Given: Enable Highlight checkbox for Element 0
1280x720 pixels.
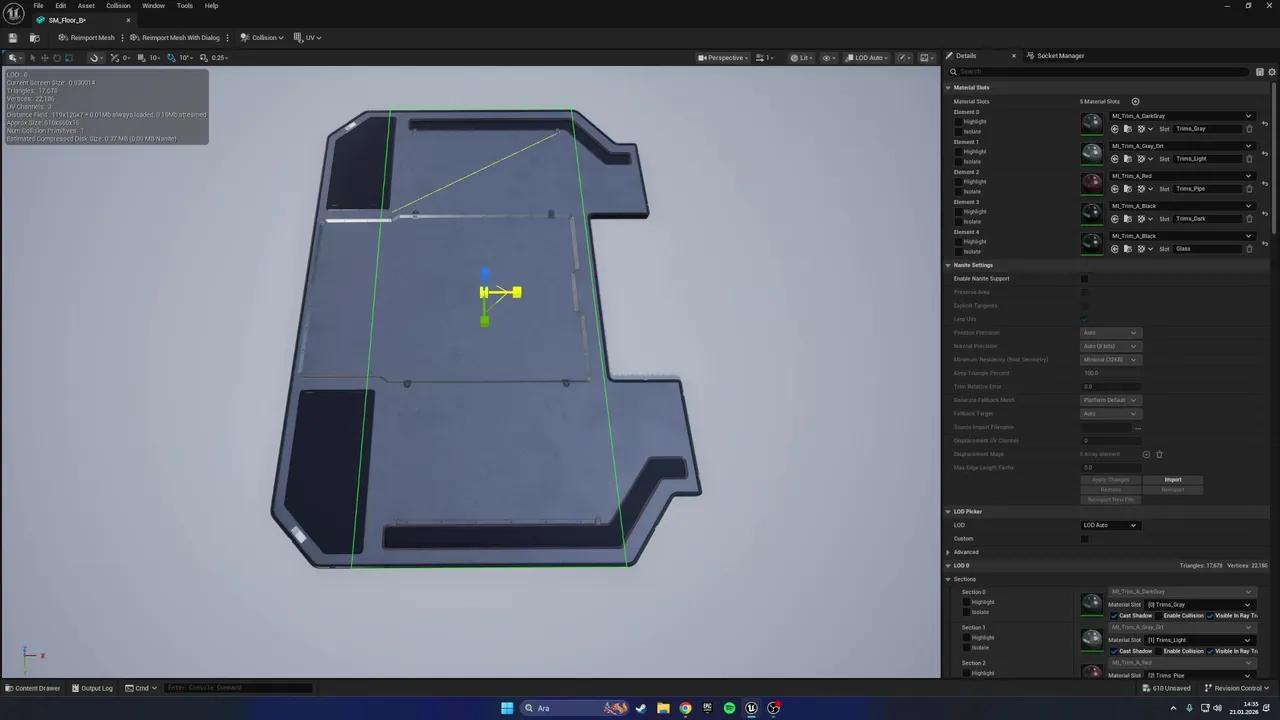Looking at the screenshot, I should (x=958, y=122).
